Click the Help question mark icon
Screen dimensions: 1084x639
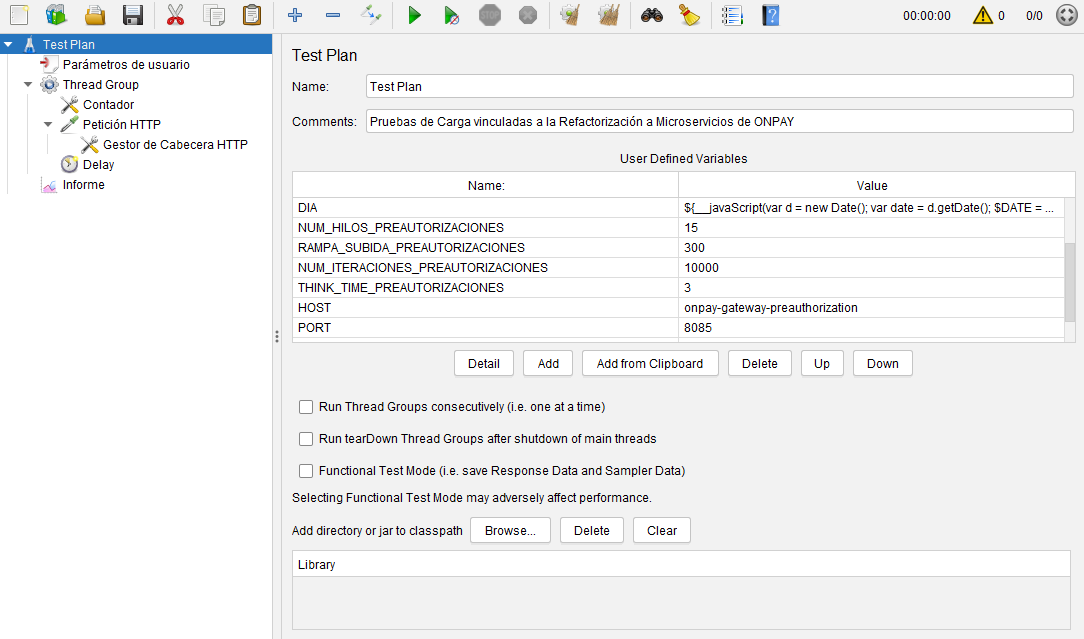pos(770,15)
